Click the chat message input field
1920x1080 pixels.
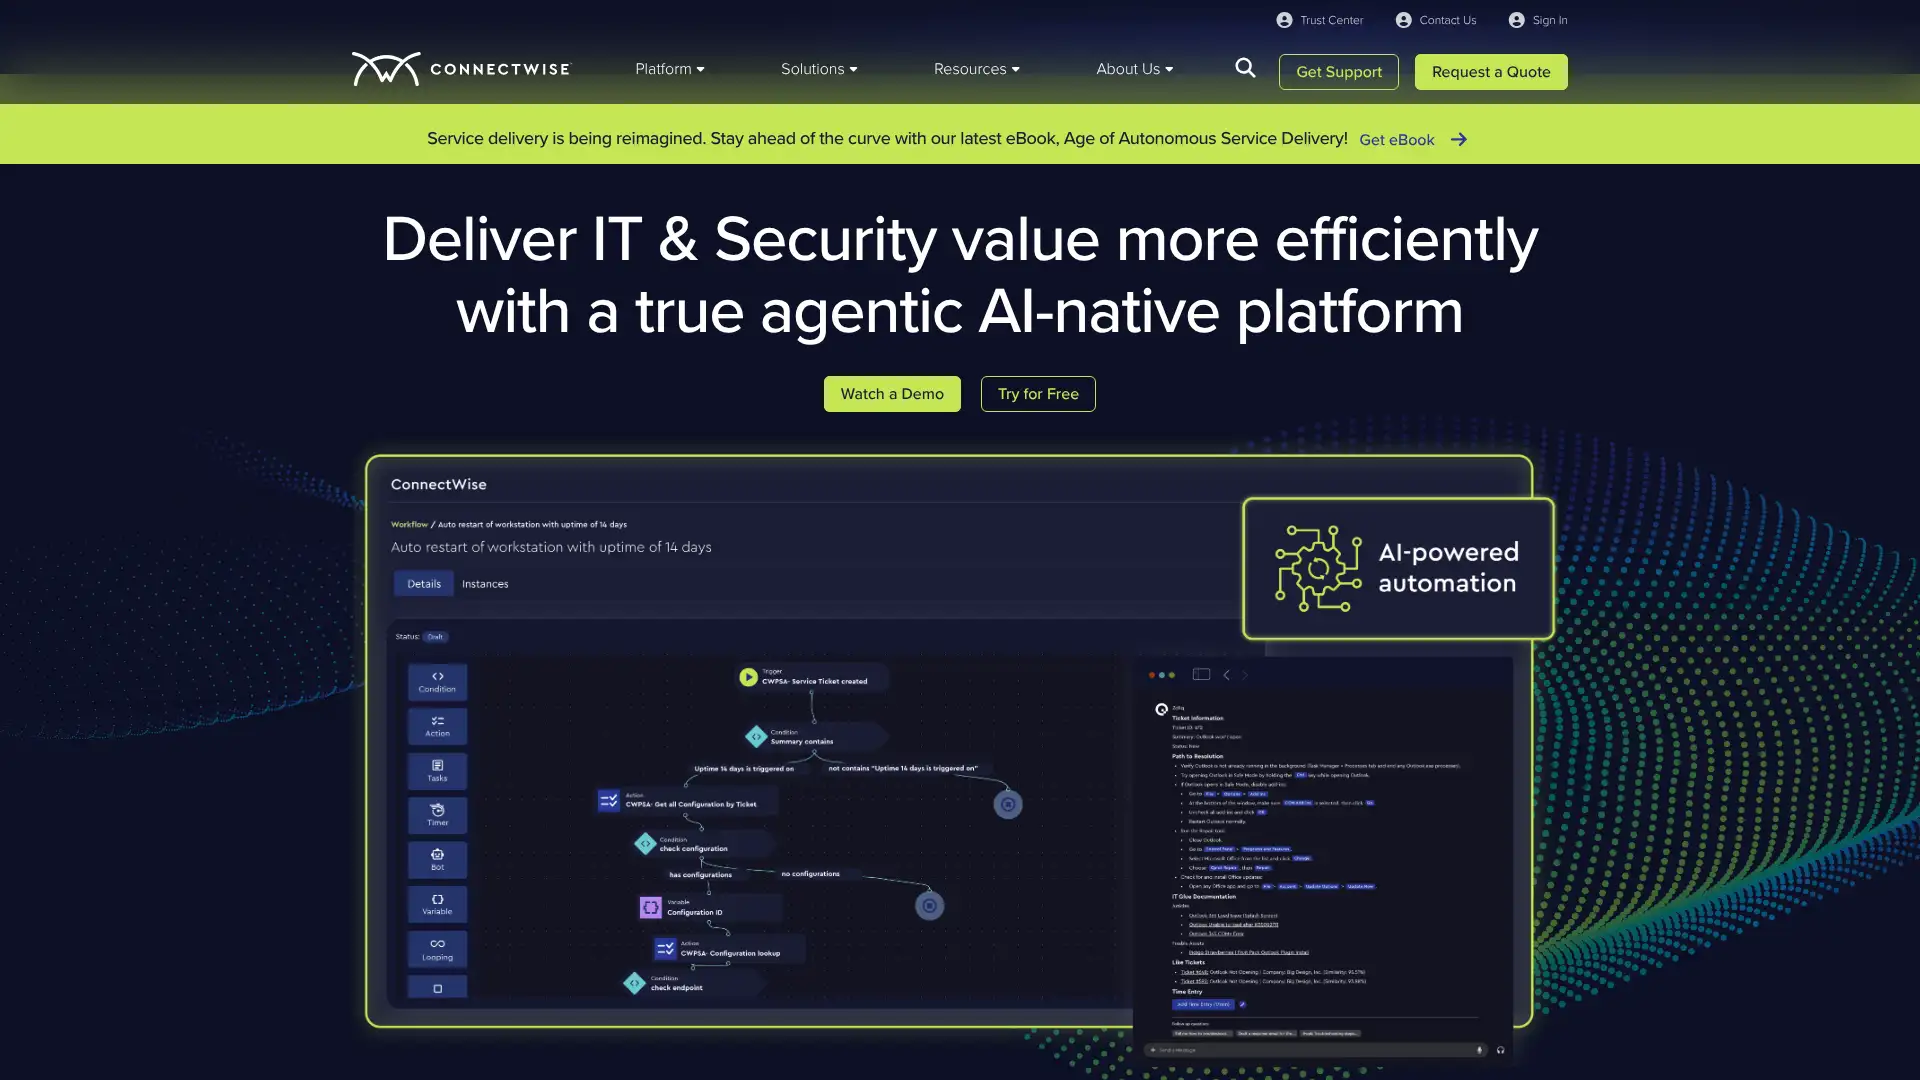[x=1315, y=1050]
